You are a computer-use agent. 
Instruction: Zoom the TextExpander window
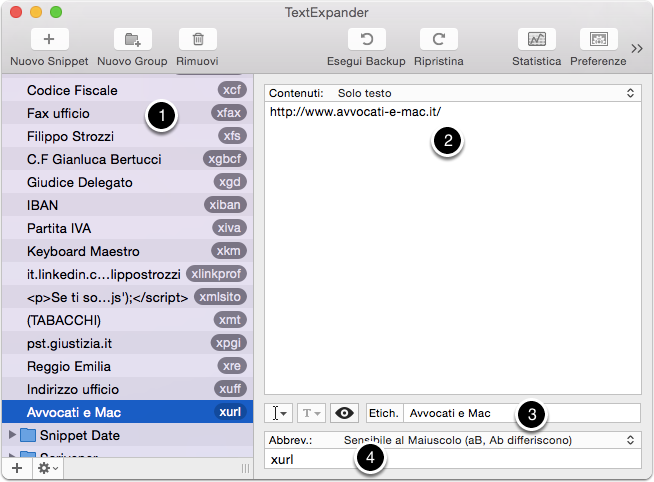point(56,12)
